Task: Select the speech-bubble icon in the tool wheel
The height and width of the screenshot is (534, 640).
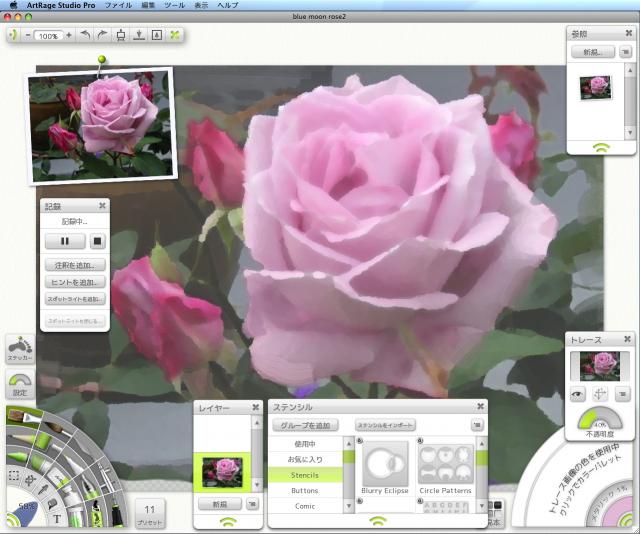Action: (x=52, y=503)
